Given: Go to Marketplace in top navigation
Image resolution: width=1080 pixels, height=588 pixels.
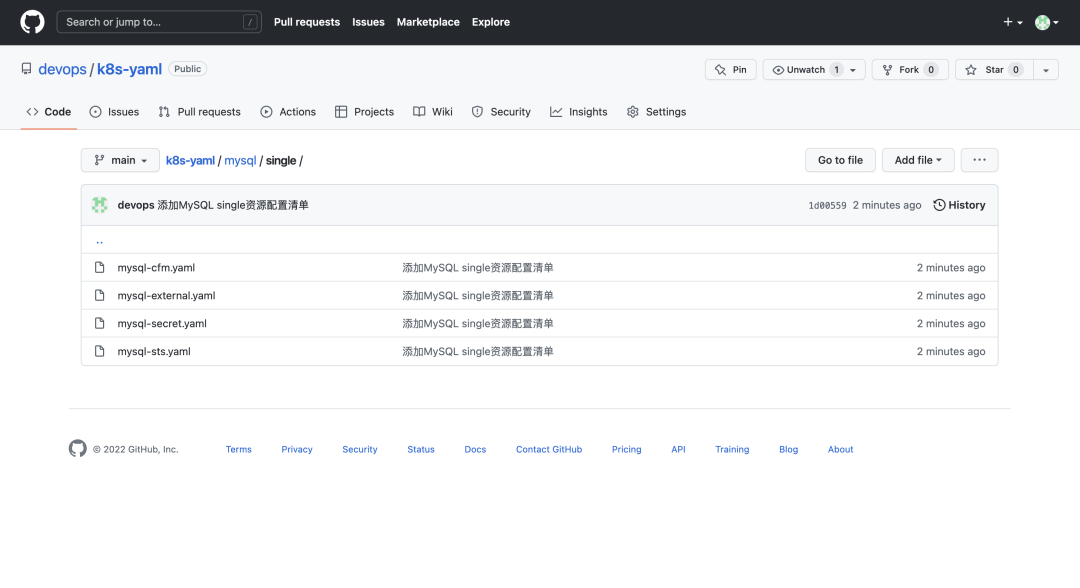Looking at the screenshot, I should click(428, 22).
